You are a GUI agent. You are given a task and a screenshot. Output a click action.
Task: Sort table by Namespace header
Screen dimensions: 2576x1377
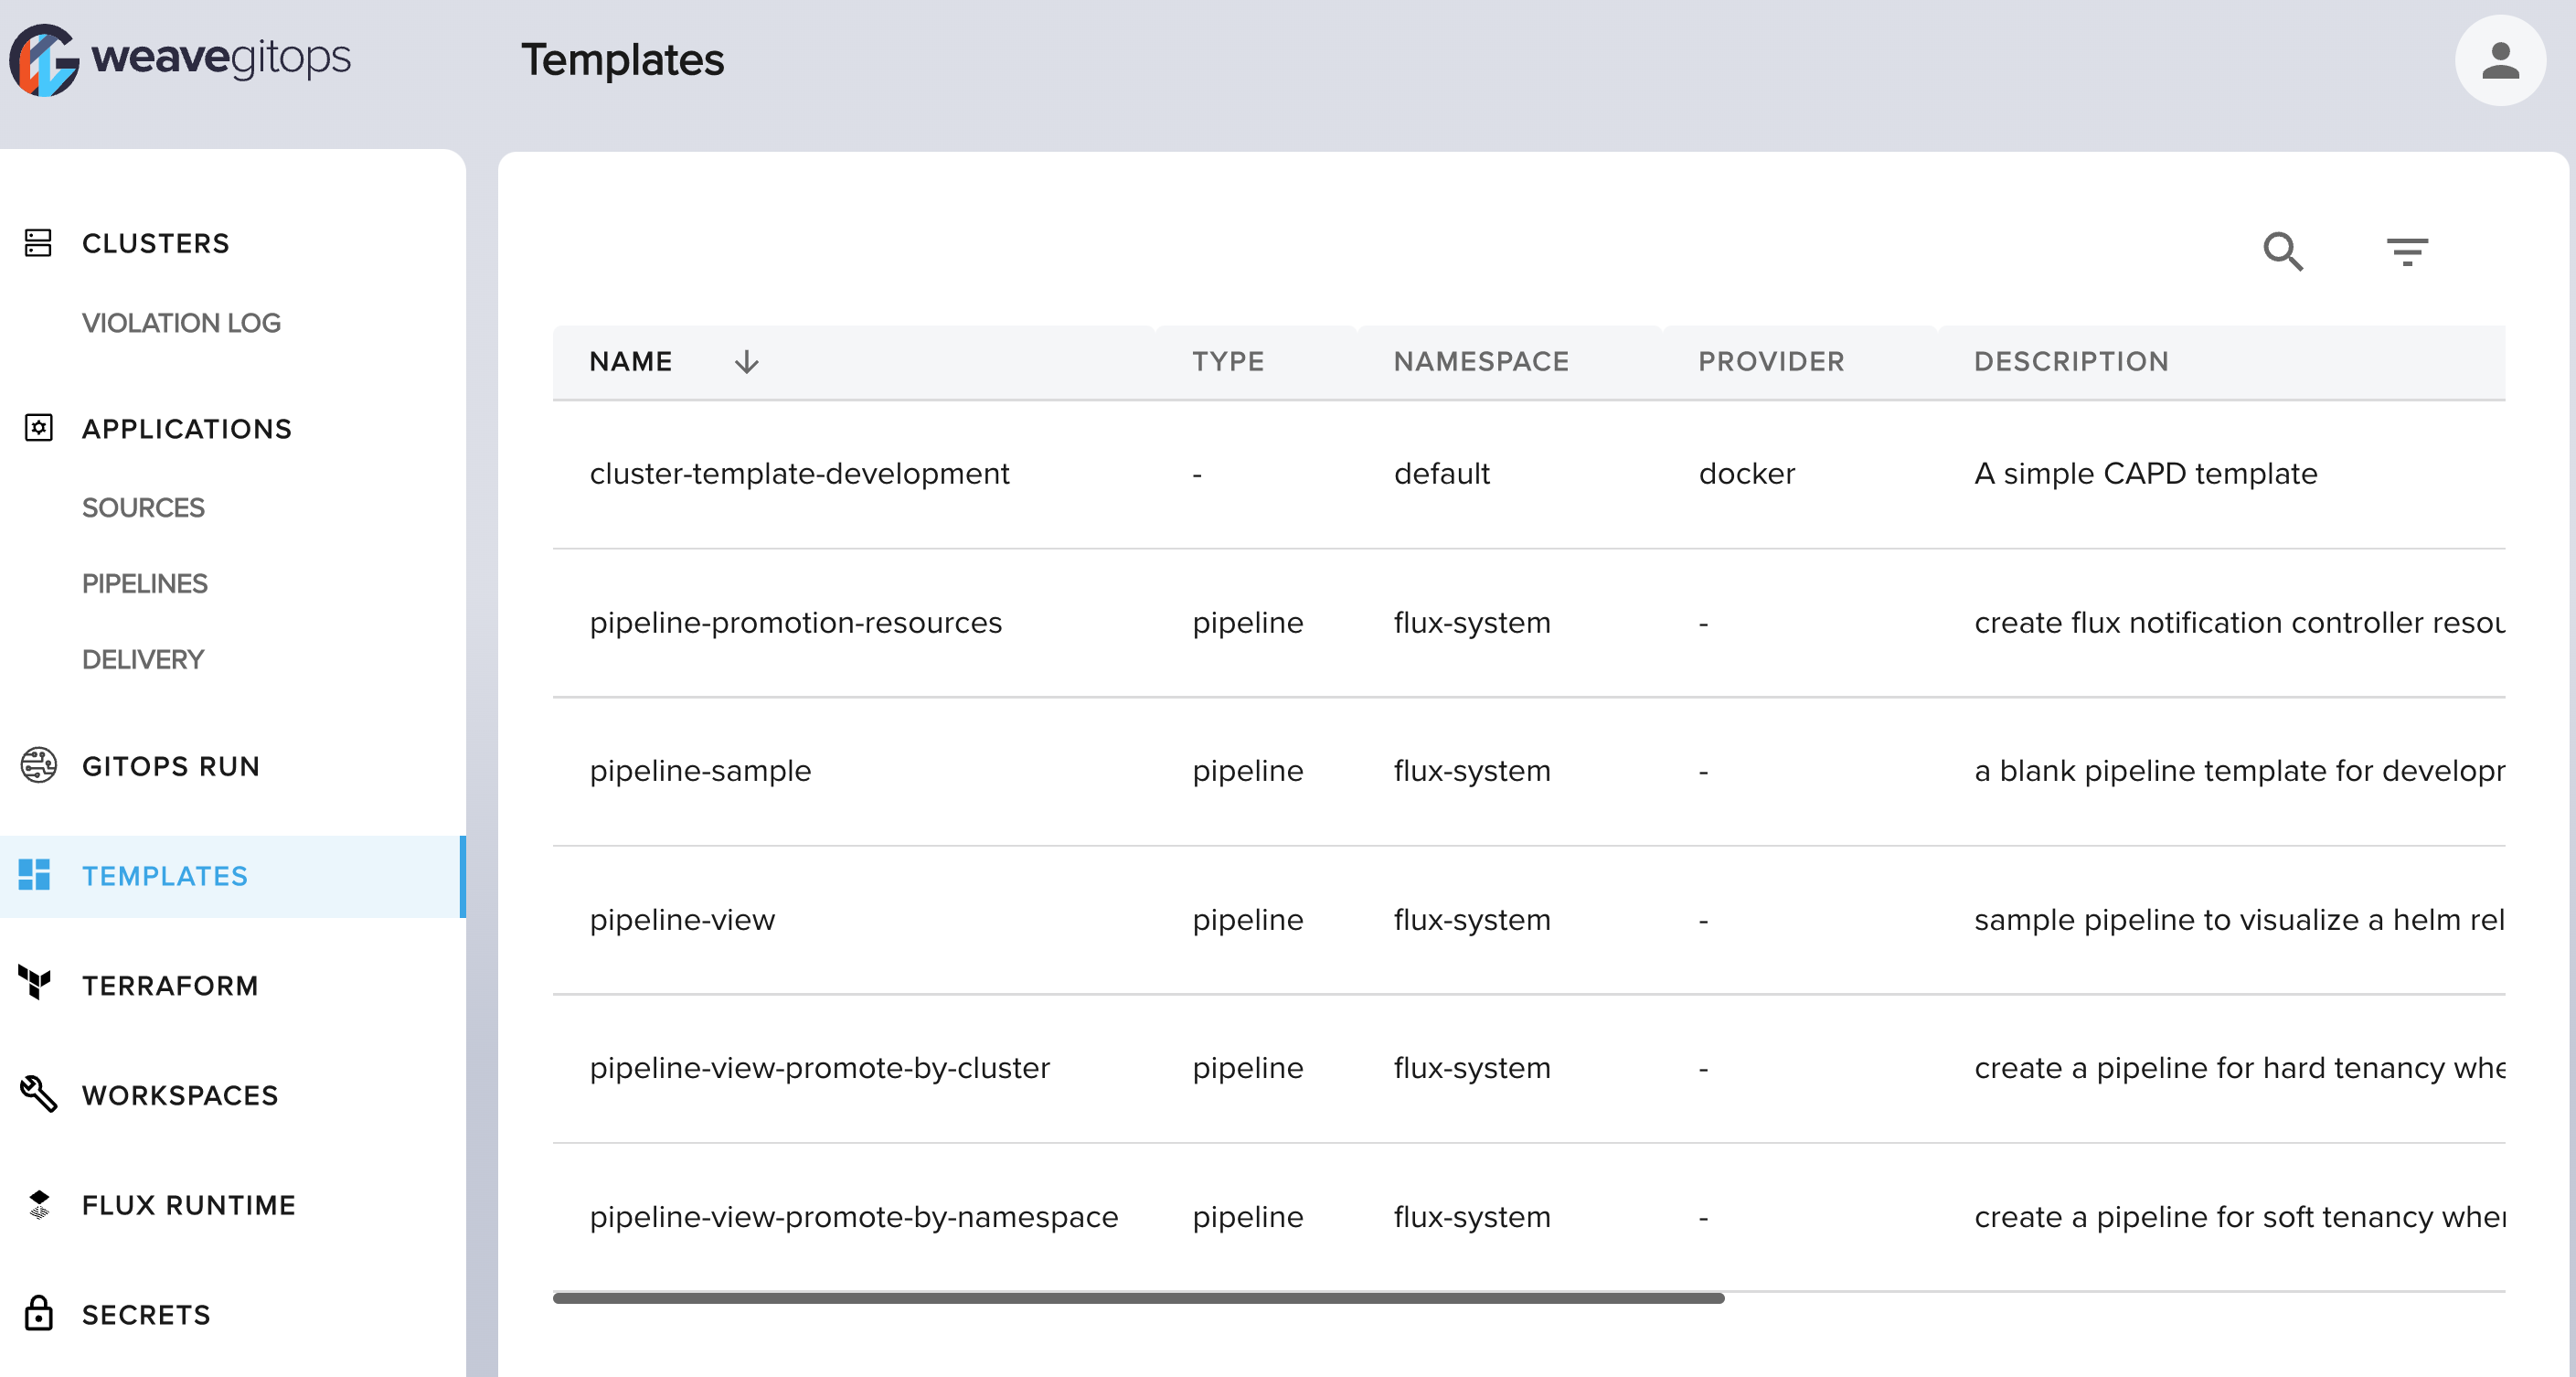click(x=1481, y=361)
